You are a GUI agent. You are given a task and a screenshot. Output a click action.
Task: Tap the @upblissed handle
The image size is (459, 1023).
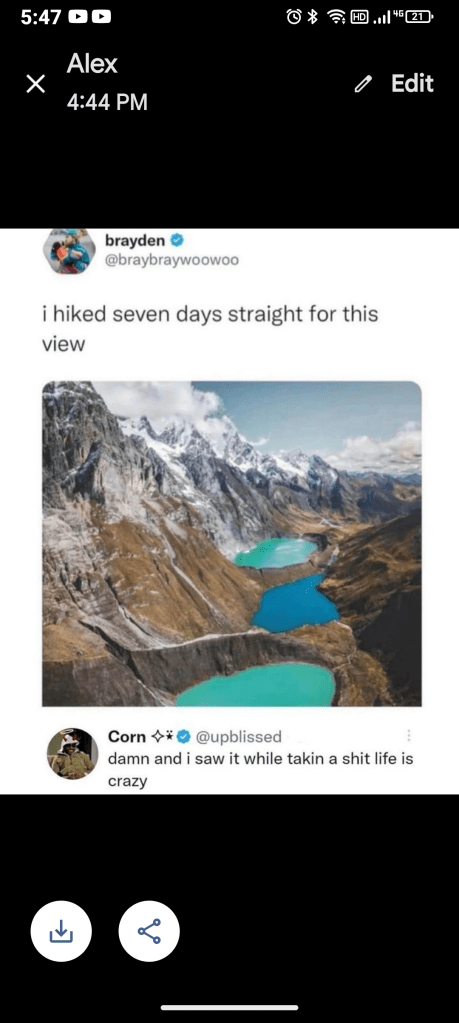click(238, 737)
